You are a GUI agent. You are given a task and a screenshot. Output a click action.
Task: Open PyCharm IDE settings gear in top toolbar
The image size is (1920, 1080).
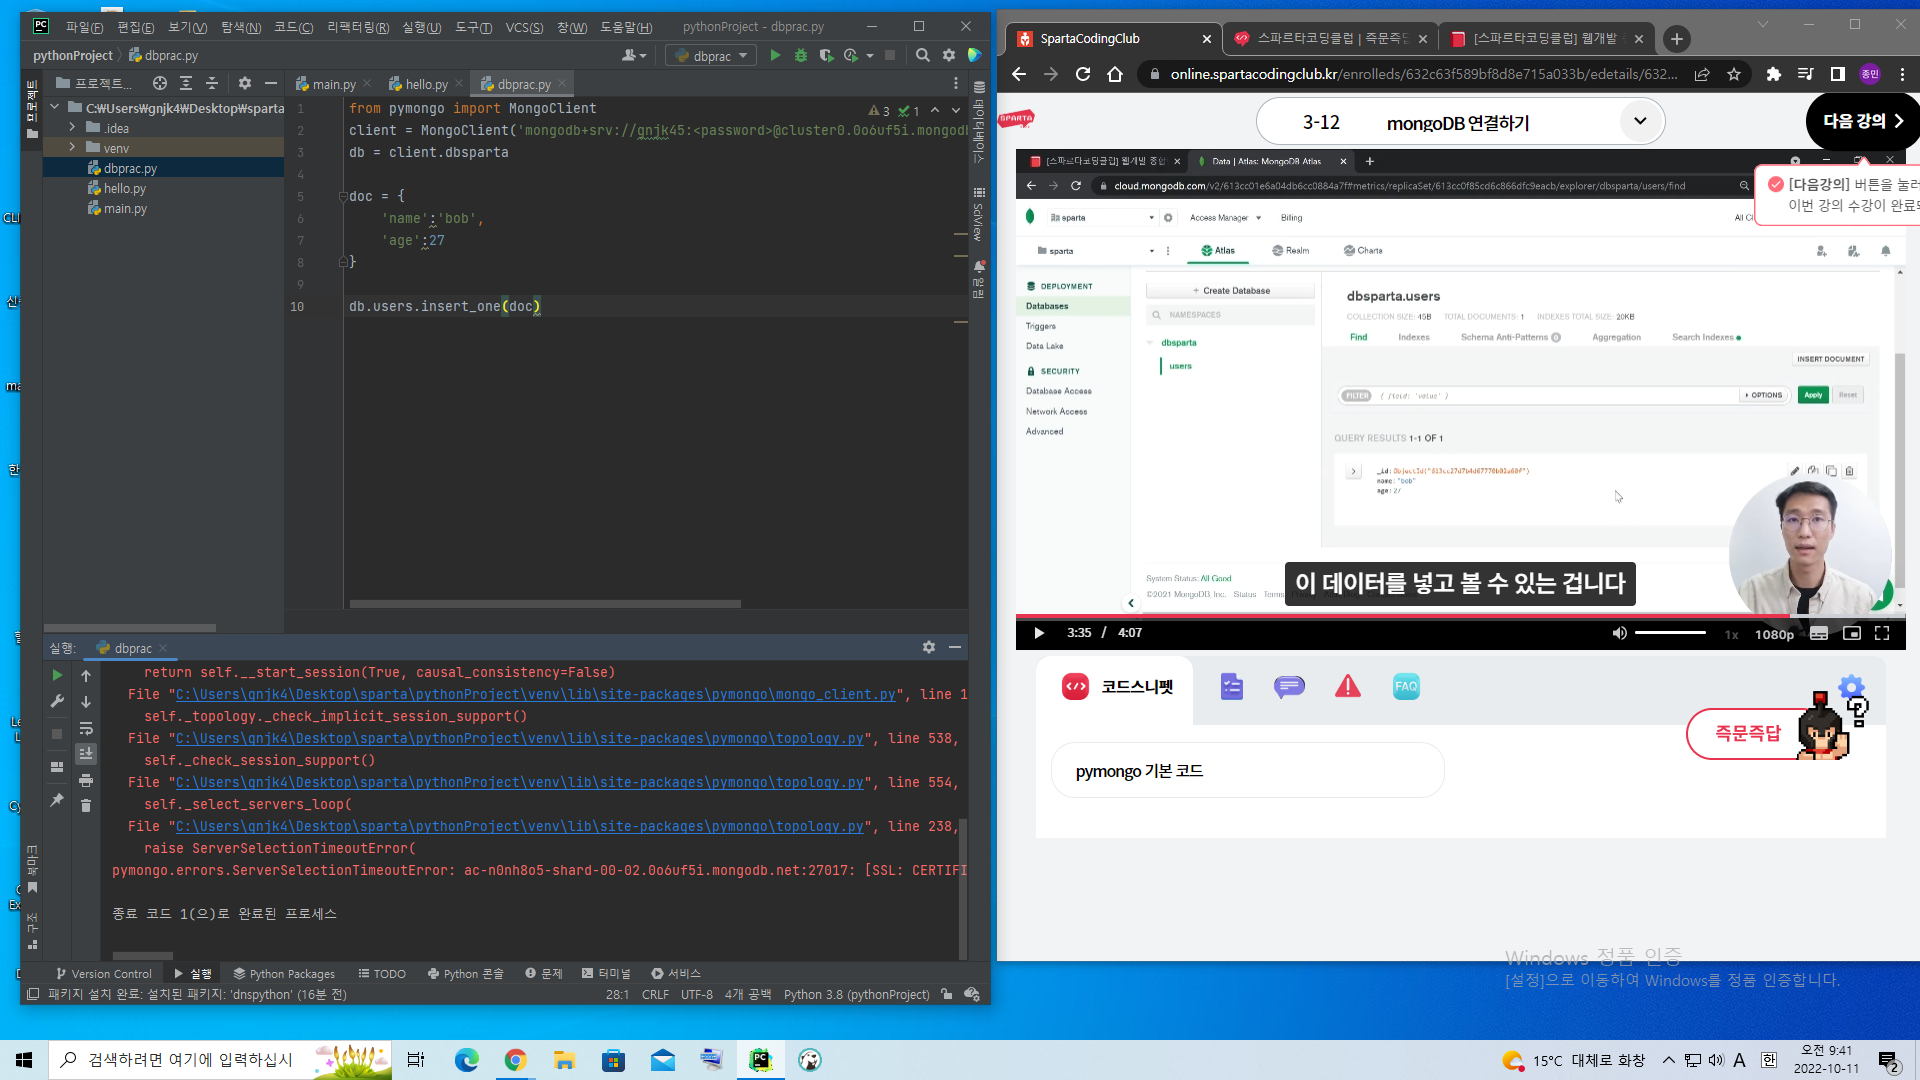pyautogui.click(x=949, y=56)
